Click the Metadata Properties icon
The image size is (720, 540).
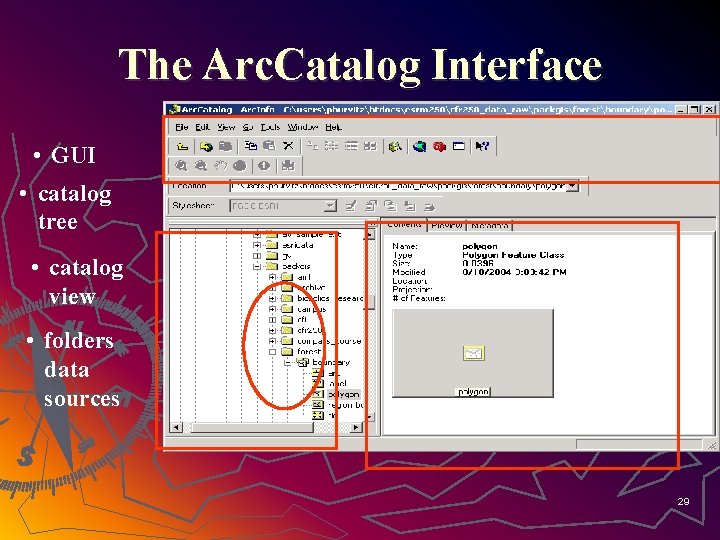click(371, 206)
